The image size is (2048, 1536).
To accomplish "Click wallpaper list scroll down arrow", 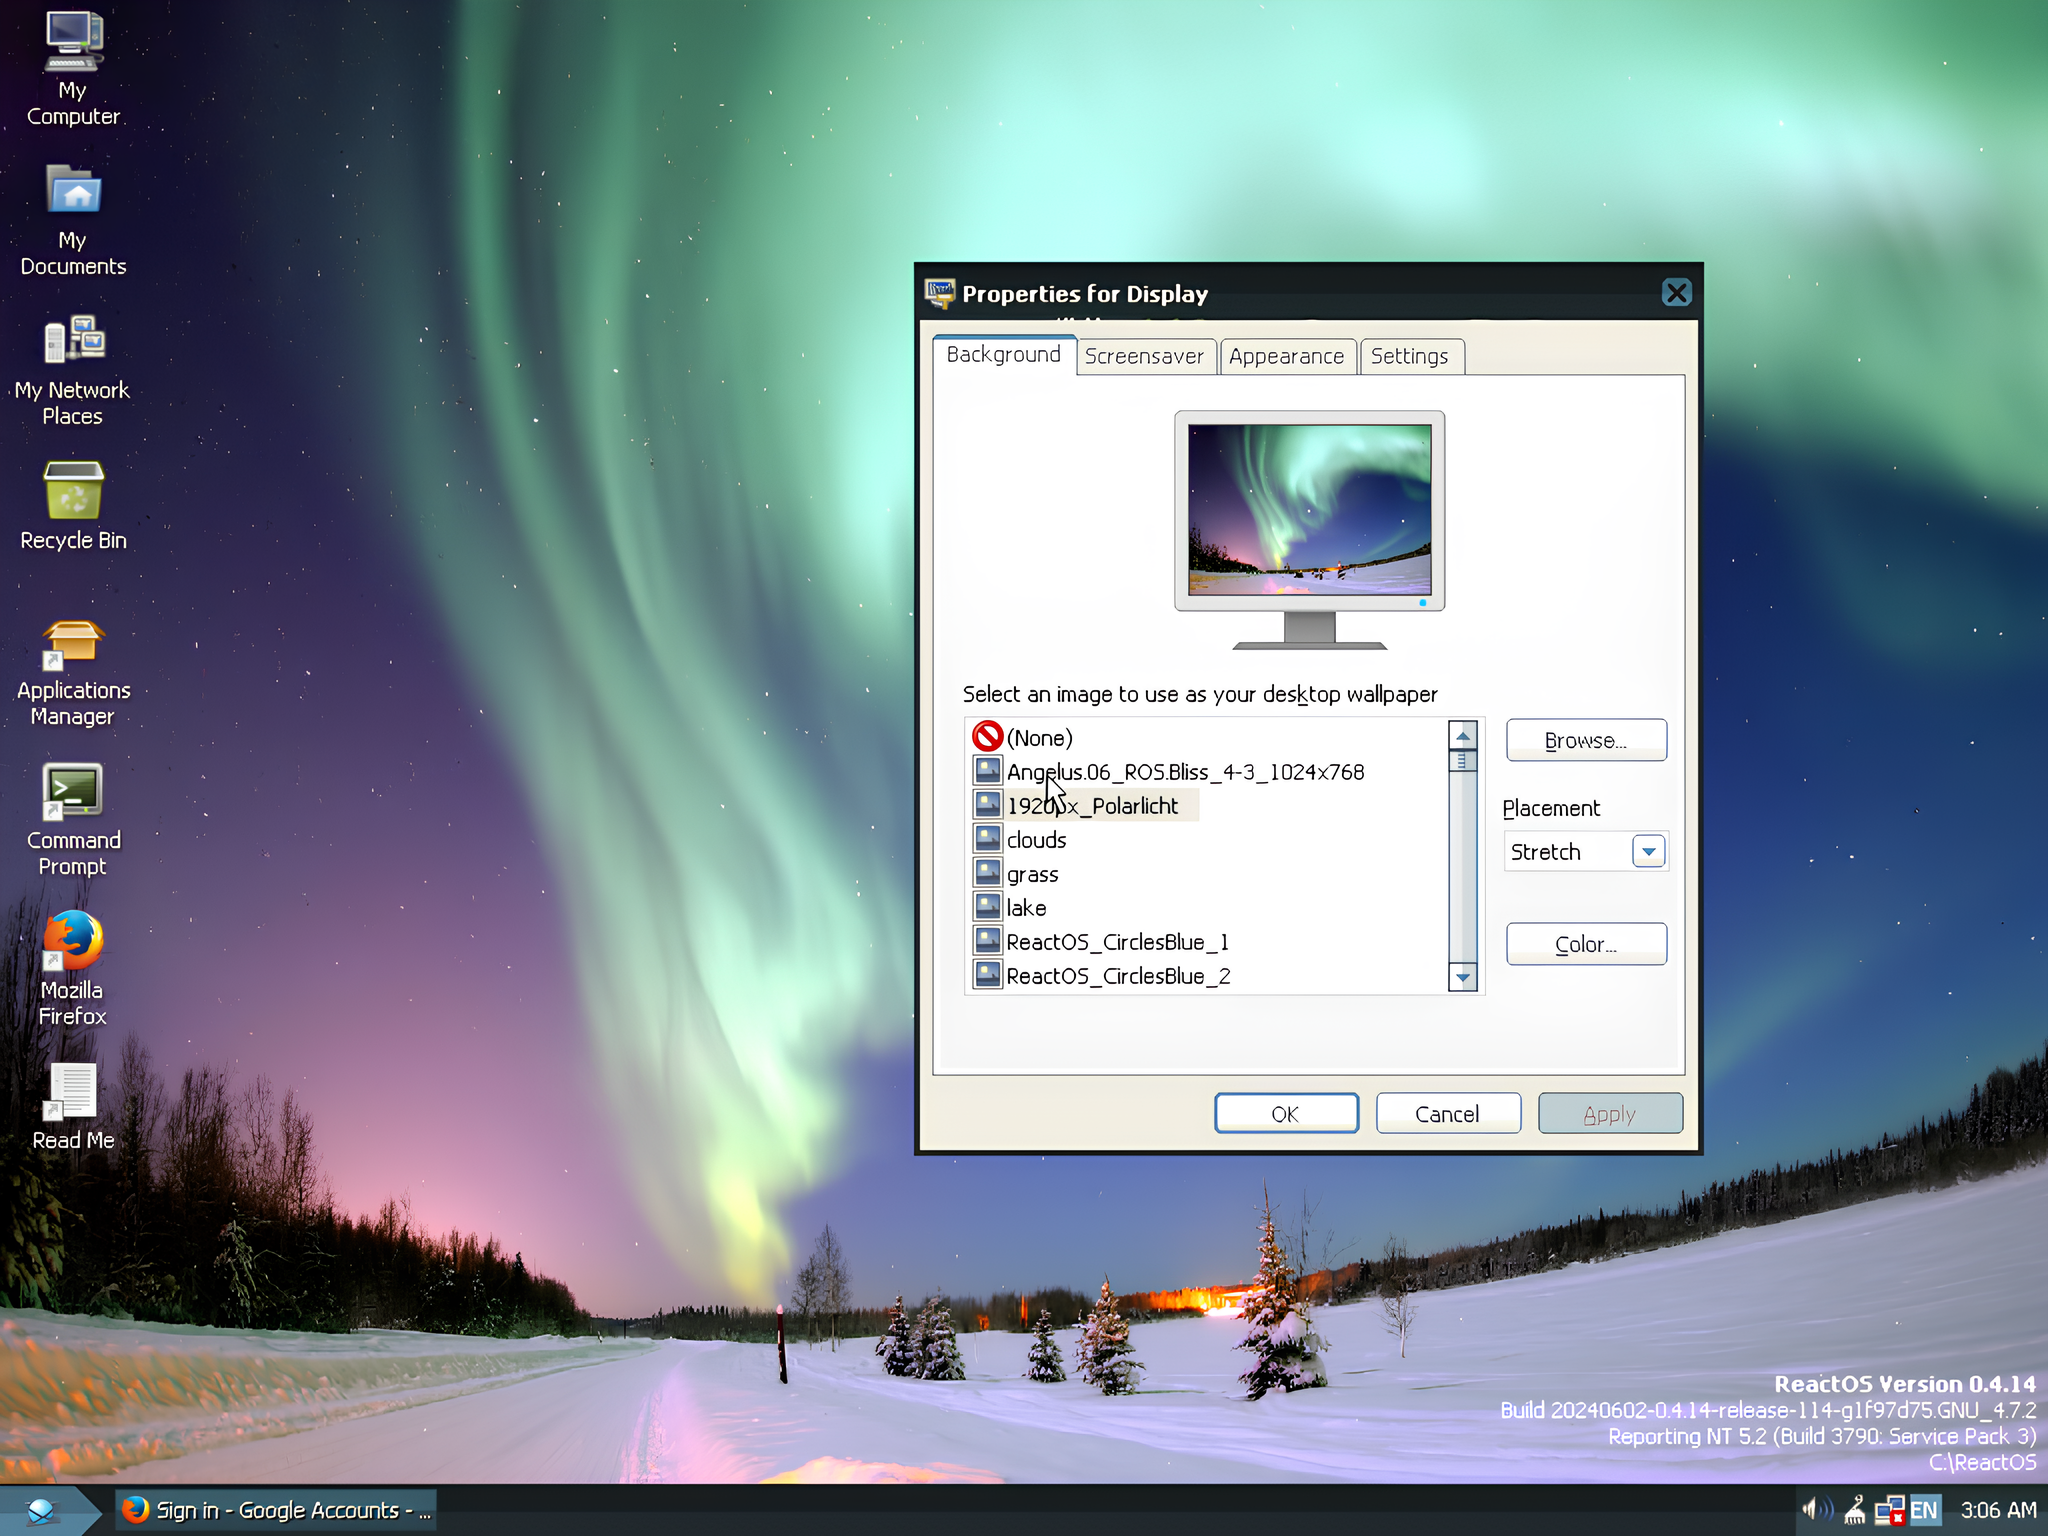I will [x=1463, y=977].
